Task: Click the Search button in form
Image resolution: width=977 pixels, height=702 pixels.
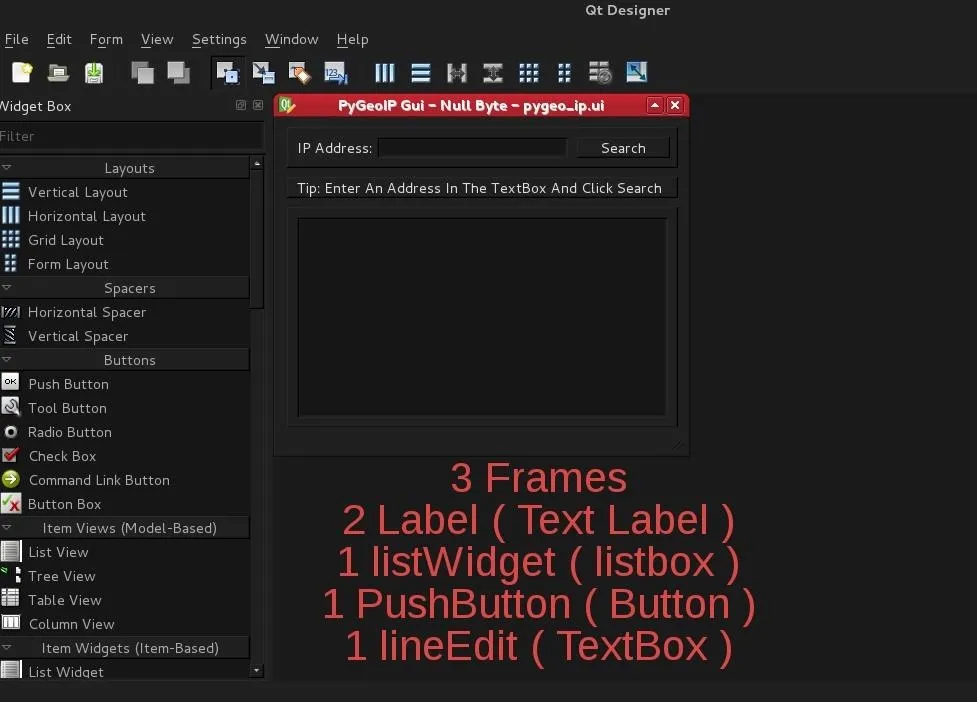Action: coord(623,148)
